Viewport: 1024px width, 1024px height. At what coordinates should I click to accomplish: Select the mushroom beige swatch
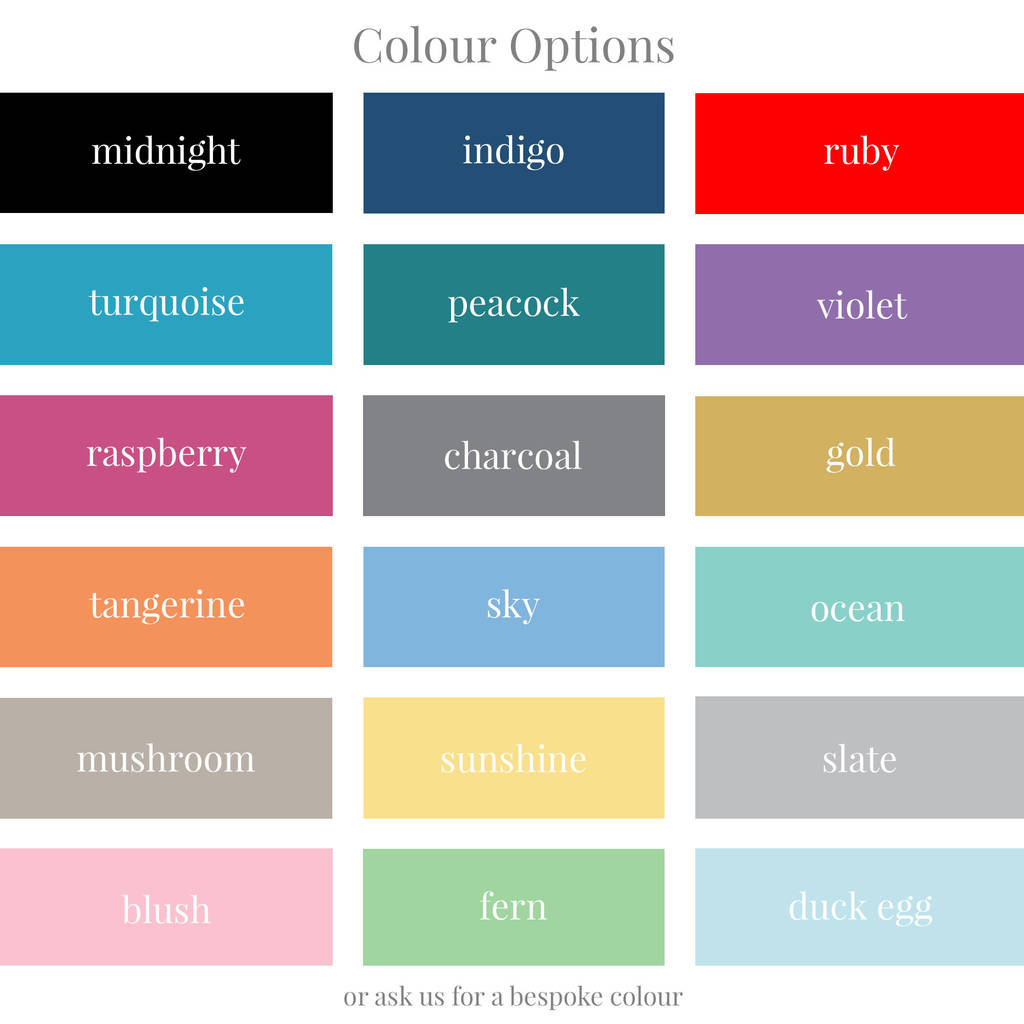166,758
